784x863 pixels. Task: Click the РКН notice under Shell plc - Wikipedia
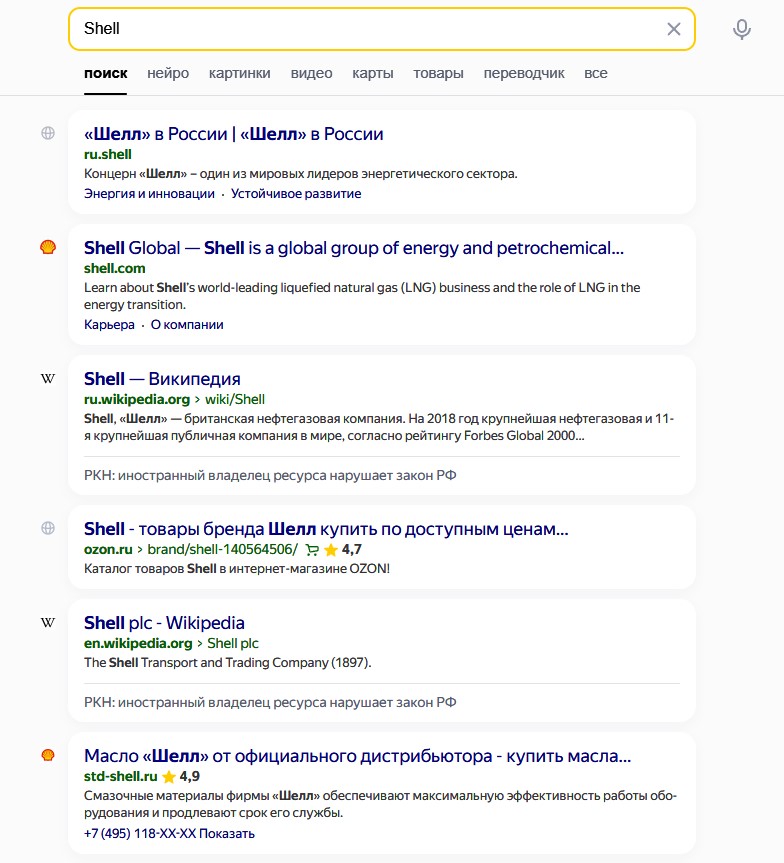[x=270, y=703]
